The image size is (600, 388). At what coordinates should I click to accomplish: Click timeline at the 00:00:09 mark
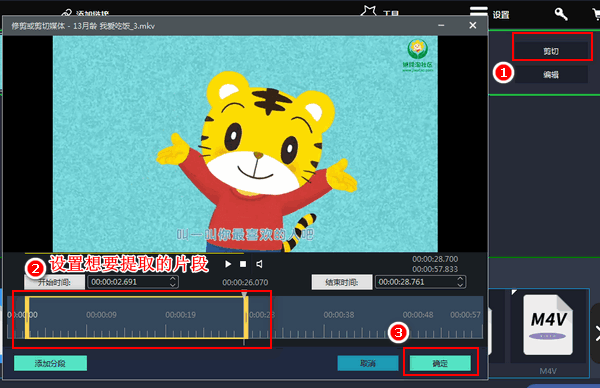[101, 315]
